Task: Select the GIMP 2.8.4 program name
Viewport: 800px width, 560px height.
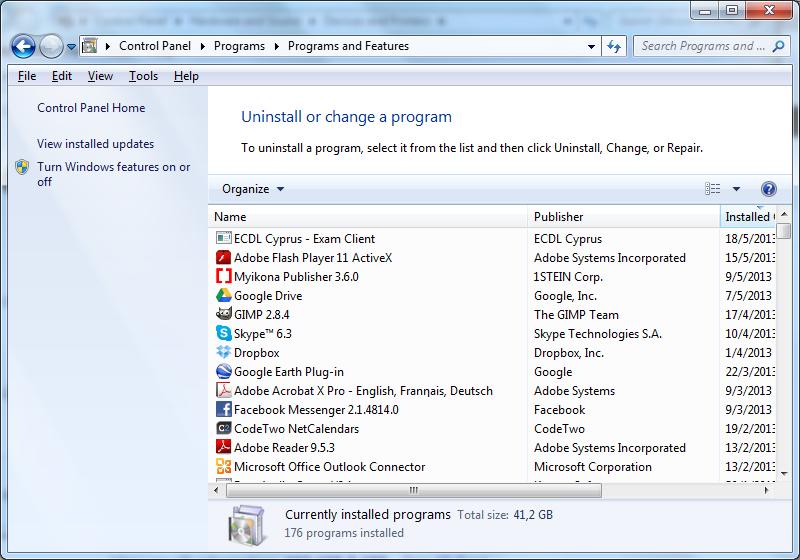Action: tap(261, 315)
